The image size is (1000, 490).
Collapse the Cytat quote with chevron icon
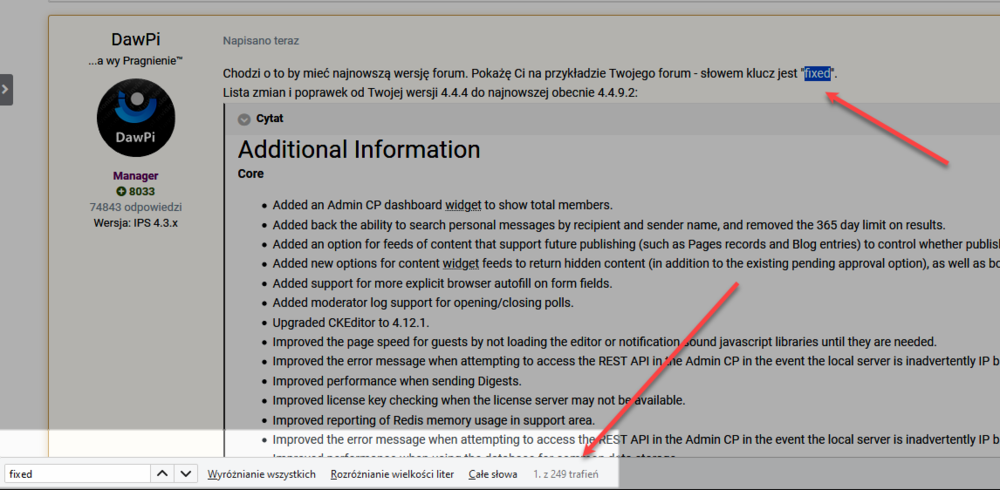coord(244,119)
